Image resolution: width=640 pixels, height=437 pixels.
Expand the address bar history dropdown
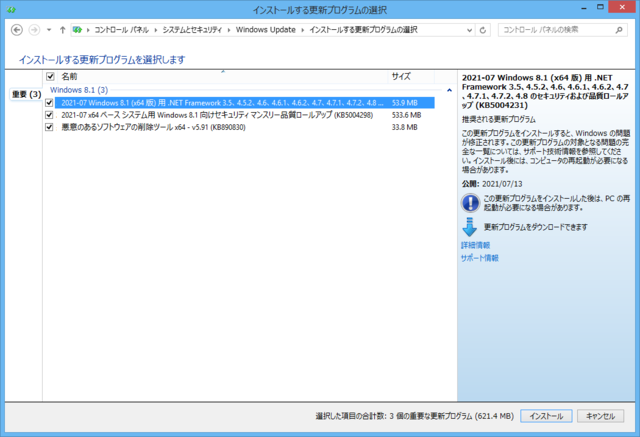469,30
